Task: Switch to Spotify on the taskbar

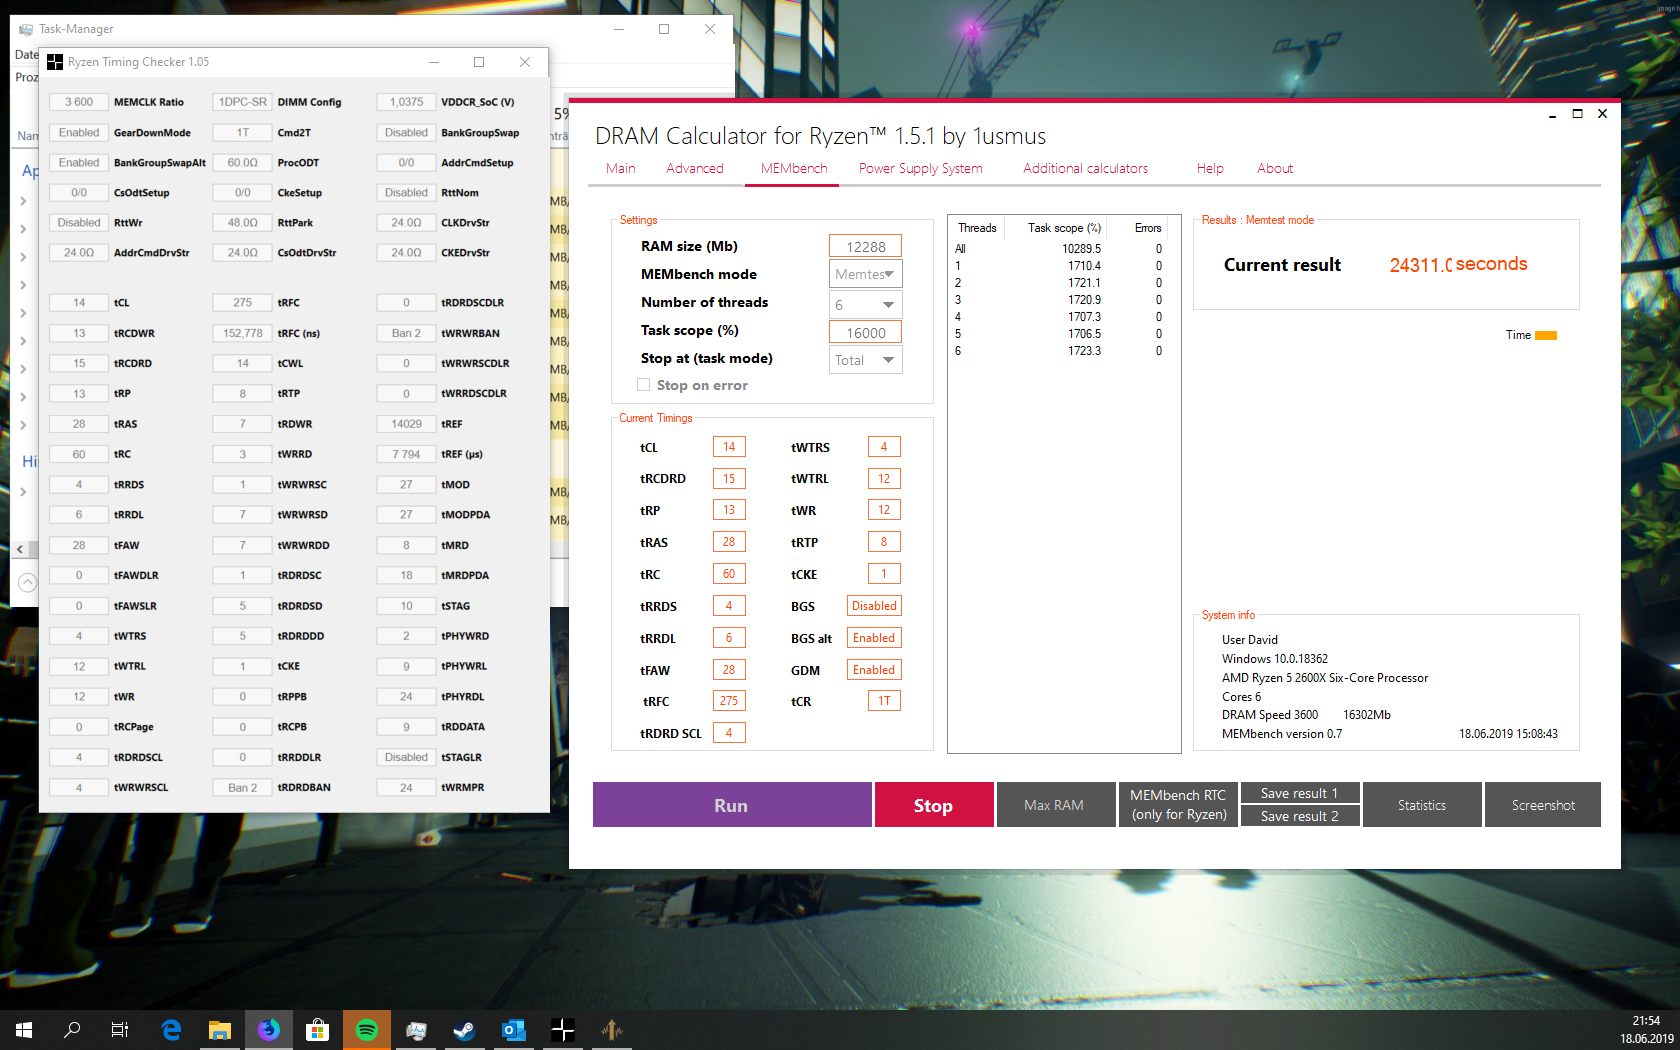Action: coord(367,1030)
